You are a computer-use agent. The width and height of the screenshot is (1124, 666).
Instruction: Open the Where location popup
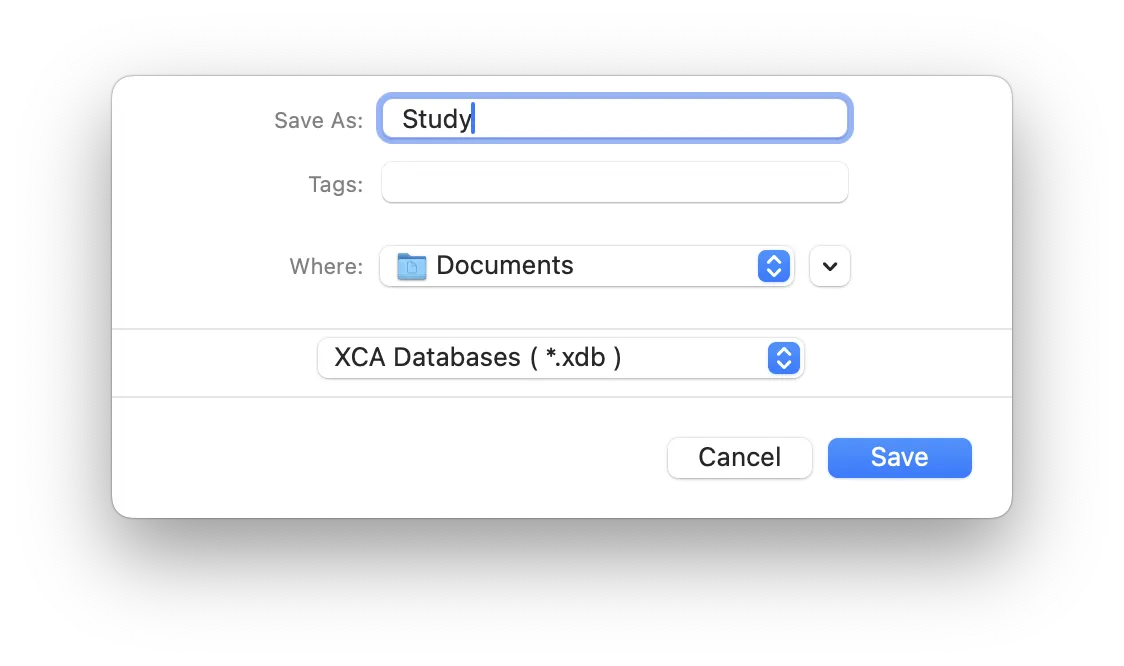coord(586,266)
